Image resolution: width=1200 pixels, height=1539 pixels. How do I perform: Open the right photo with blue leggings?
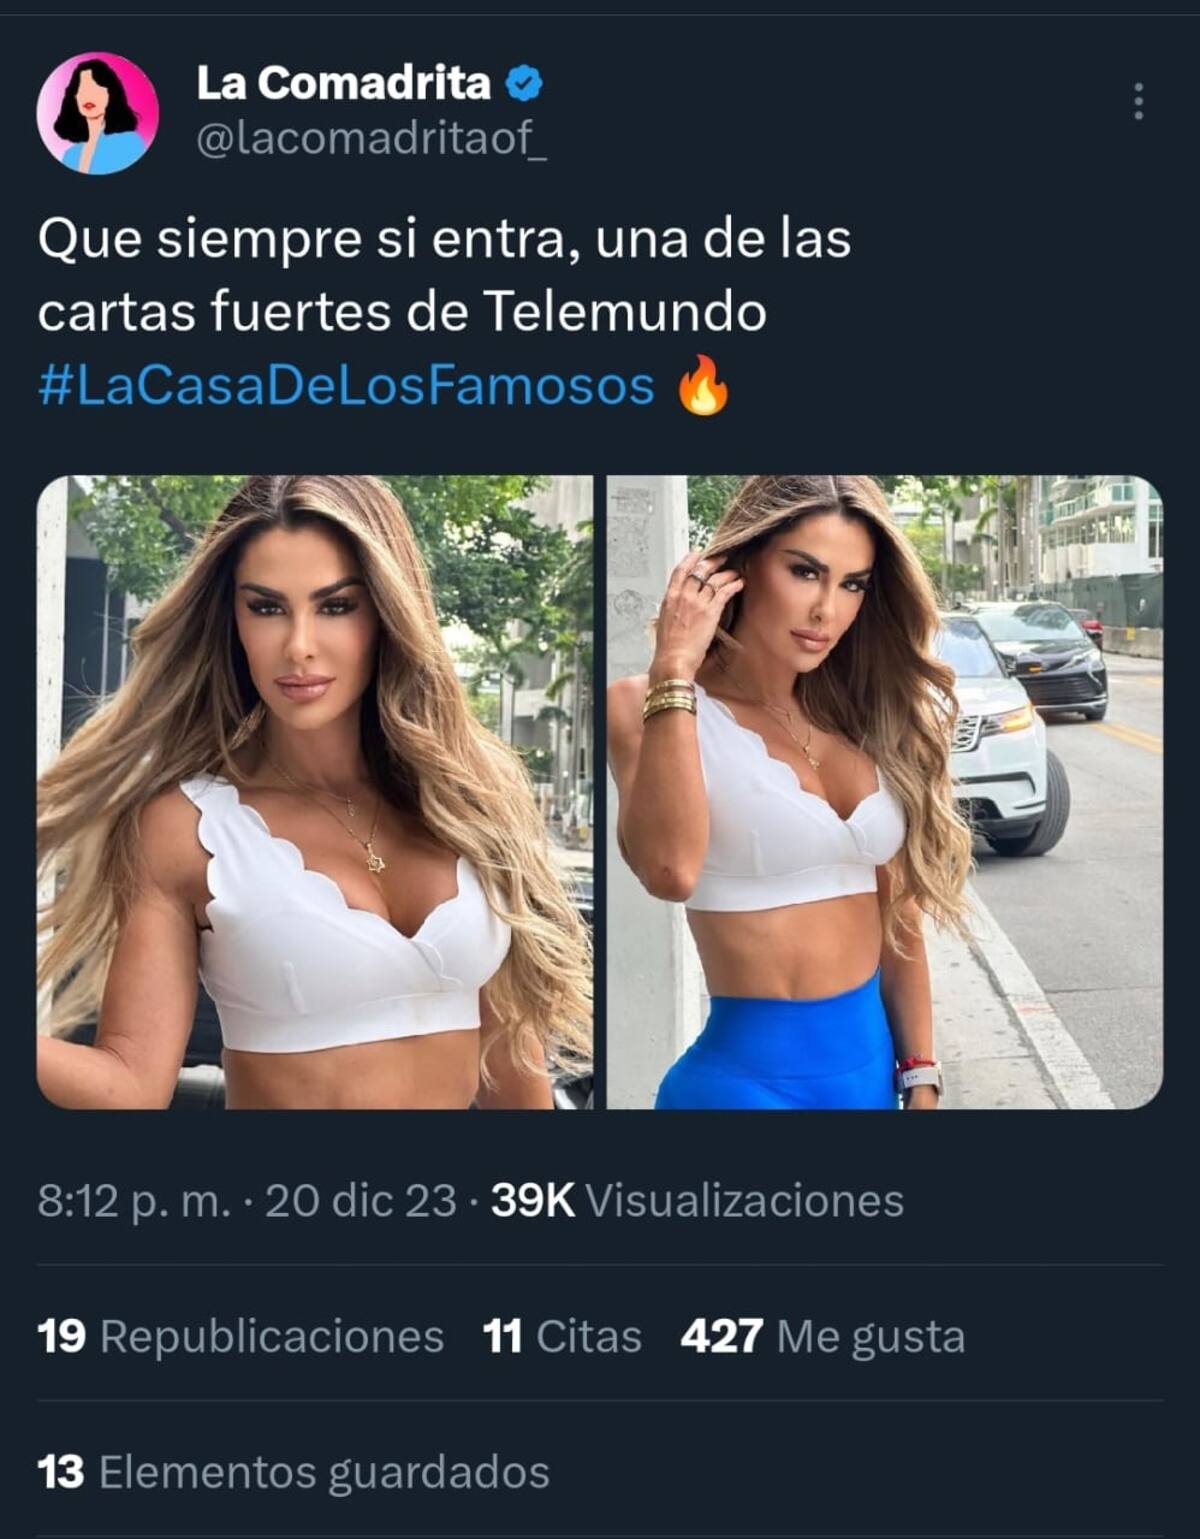click(885, 792)
